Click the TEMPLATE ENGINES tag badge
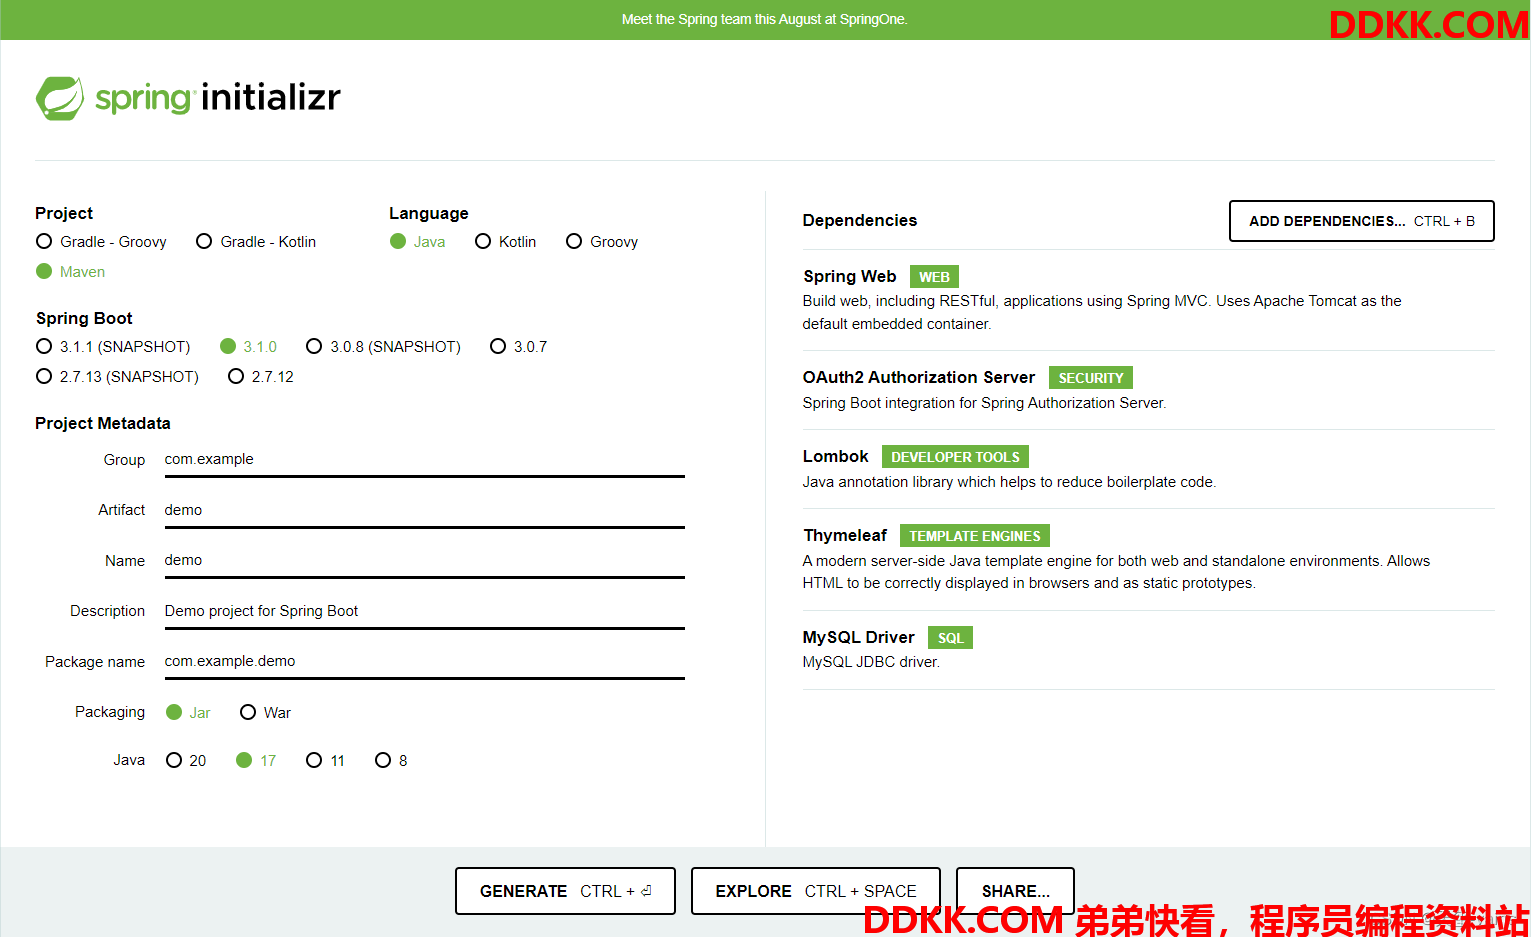Viewport: 1532px width, 937px height. [974, 536]
